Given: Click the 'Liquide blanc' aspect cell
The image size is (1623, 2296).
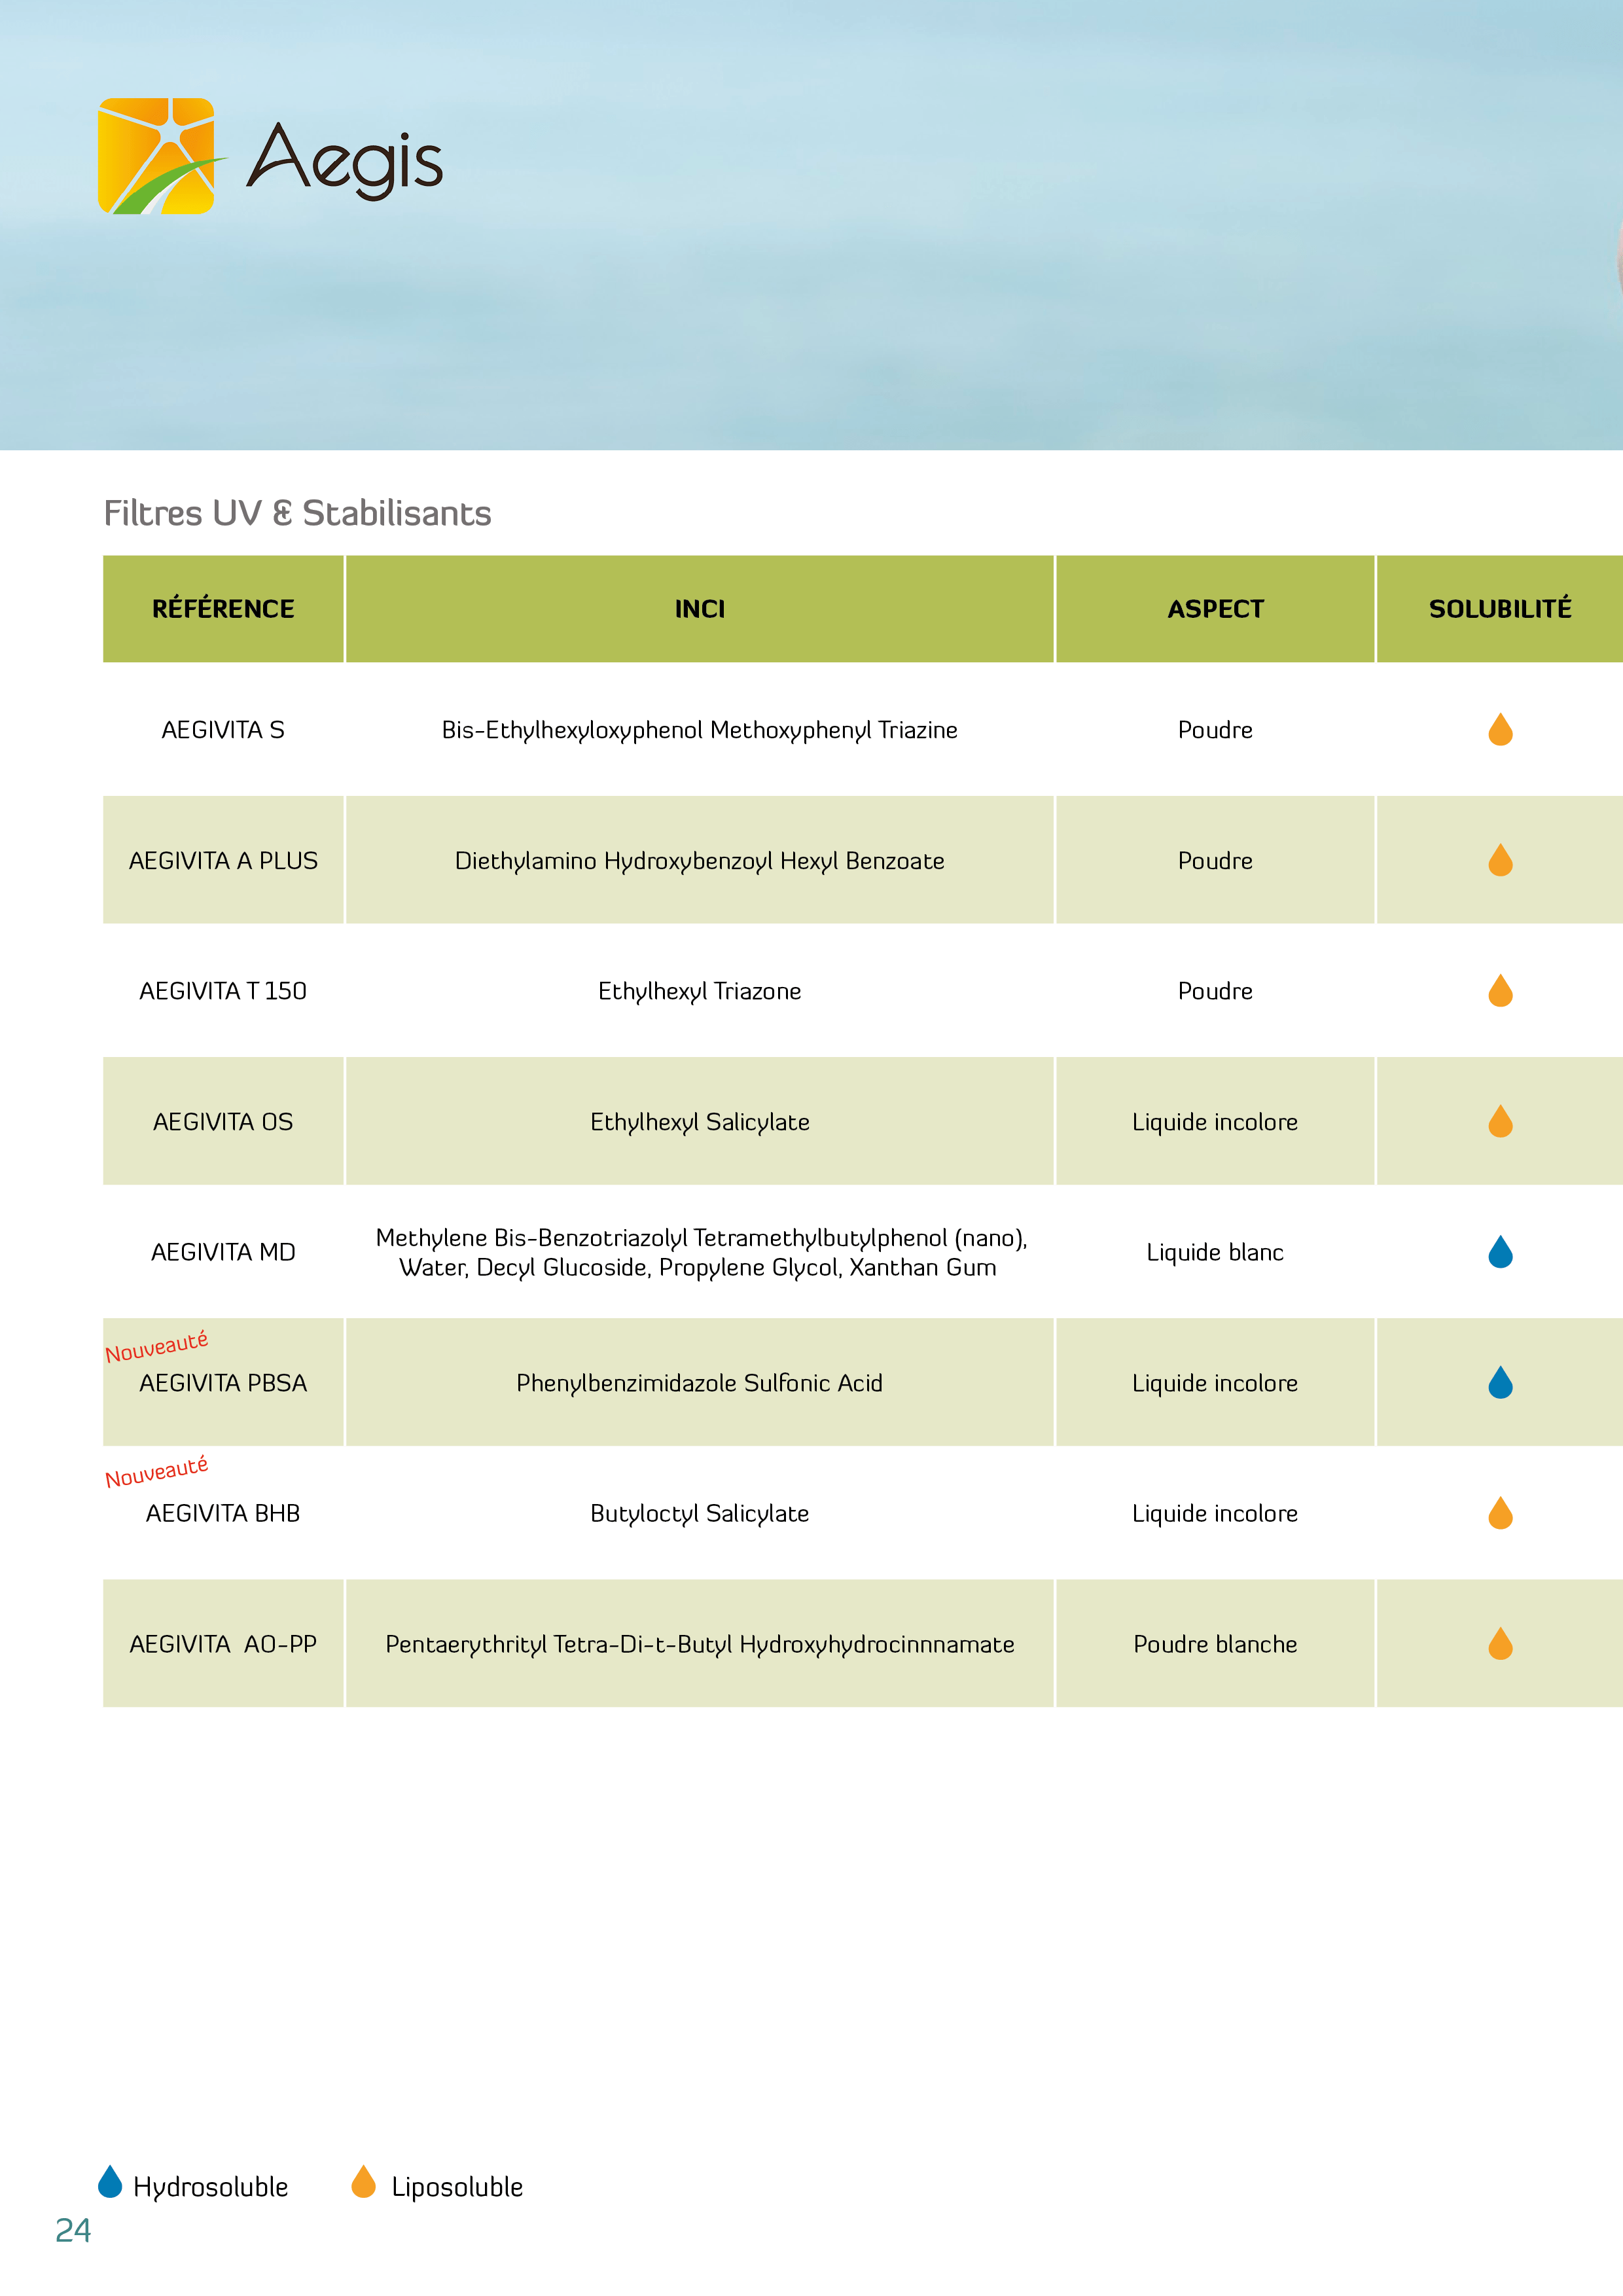Looking at the screenshot, I should coord(1215,1252).
